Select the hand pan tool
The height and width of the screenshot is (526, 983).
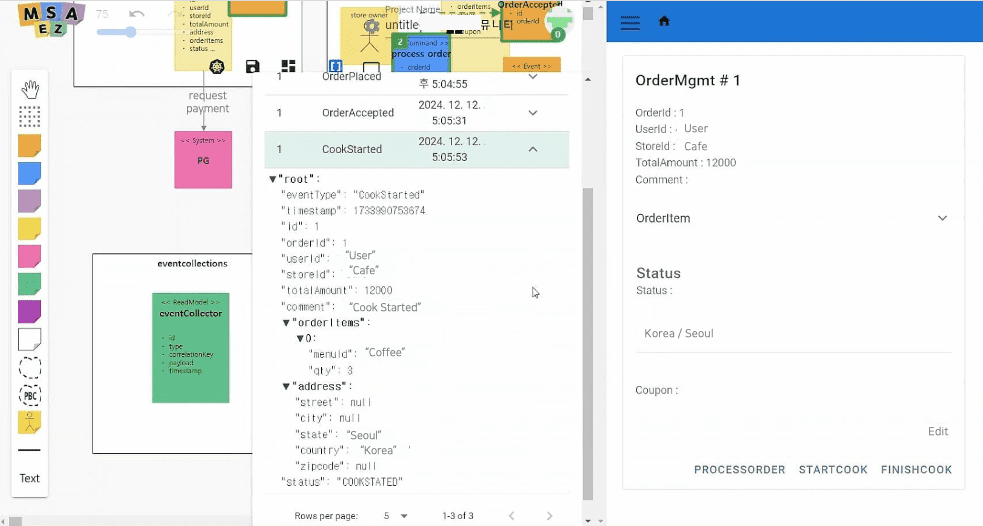[x=30, y=89]
